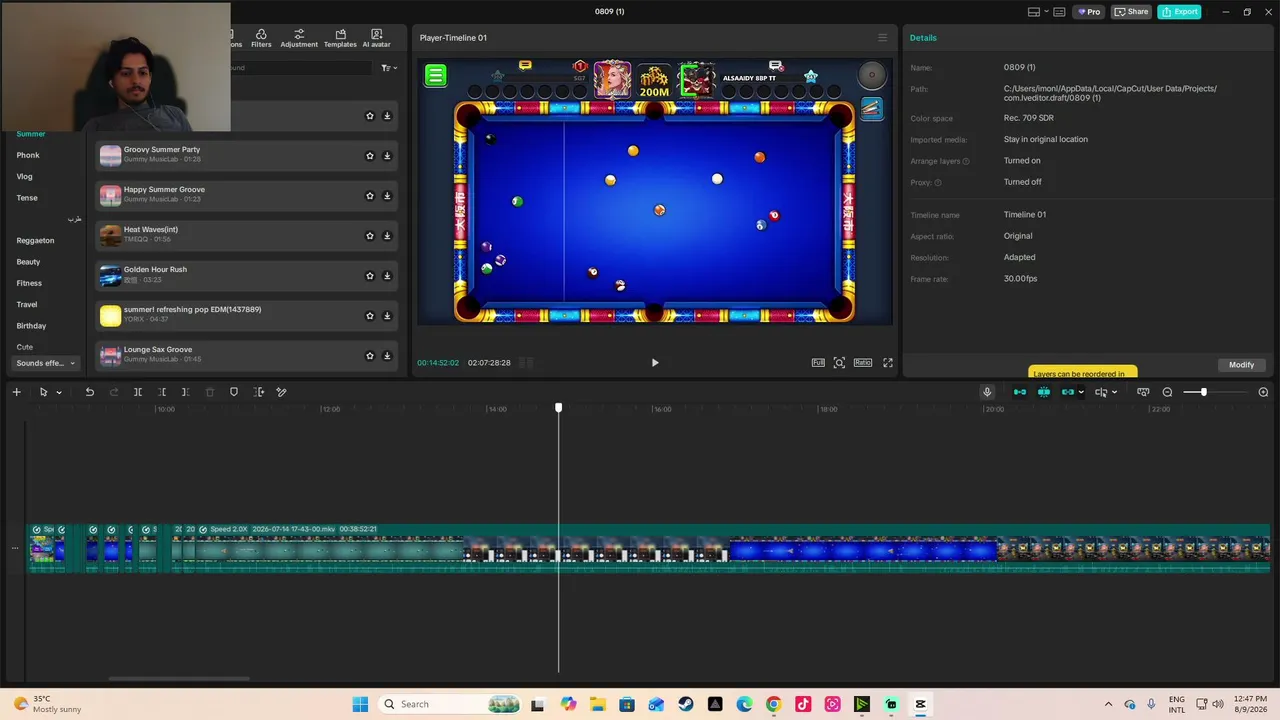Open Windows Start menu
Screen dimensions: 1280x720
tap(360, 704)
